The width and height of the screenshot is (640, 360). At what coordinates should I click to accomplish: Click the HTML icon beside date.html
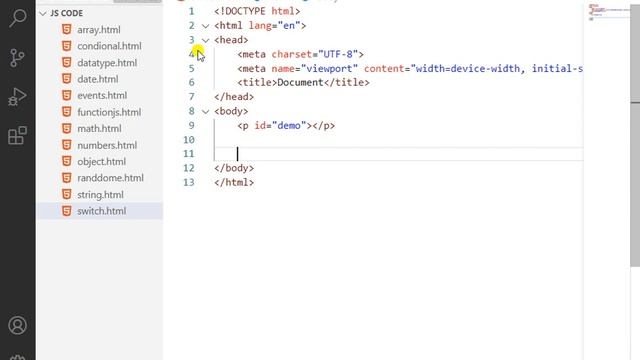(67, 79)
